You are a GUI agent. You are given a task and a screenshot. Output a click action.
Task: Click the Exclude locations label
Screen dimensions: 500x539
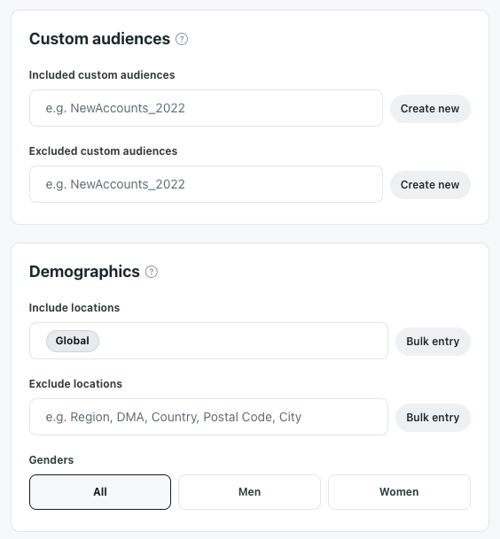76,384
